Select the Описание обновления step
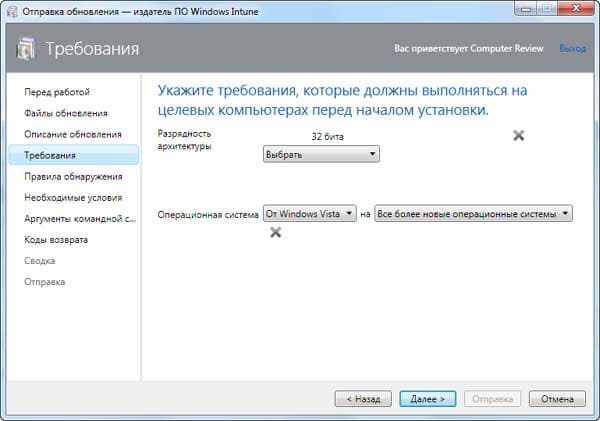 pos(73,134)
